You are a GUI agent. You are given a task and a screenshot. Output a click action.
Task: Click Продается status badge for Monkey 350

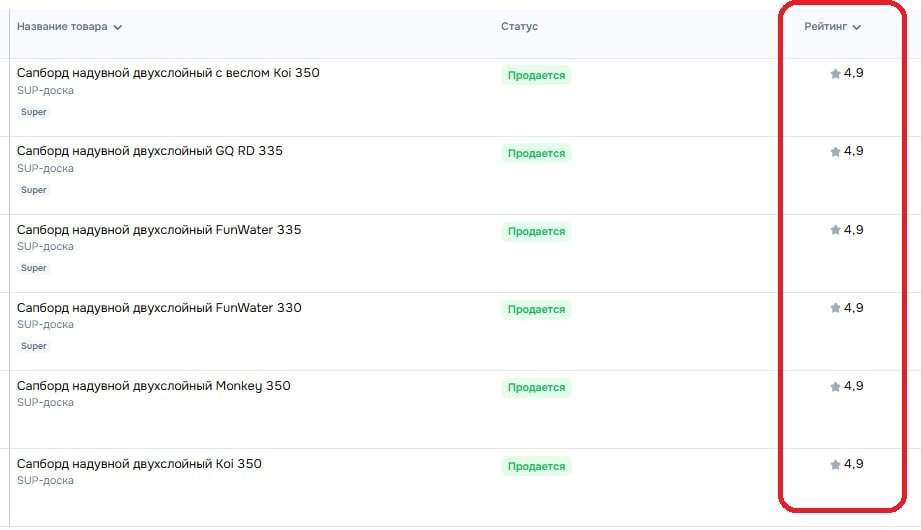pos(536,387)
